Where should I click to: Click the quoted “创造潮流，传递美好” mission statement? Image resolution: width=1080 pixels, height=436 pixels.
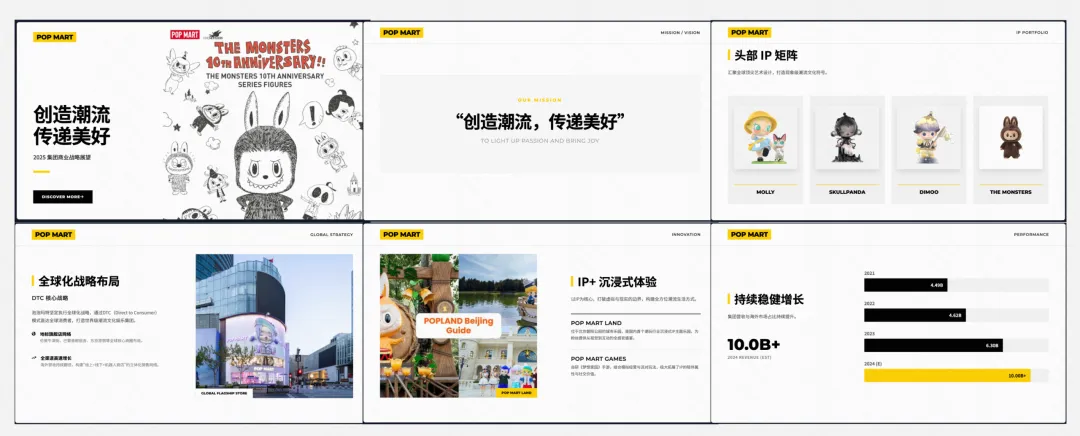(539, 121)
